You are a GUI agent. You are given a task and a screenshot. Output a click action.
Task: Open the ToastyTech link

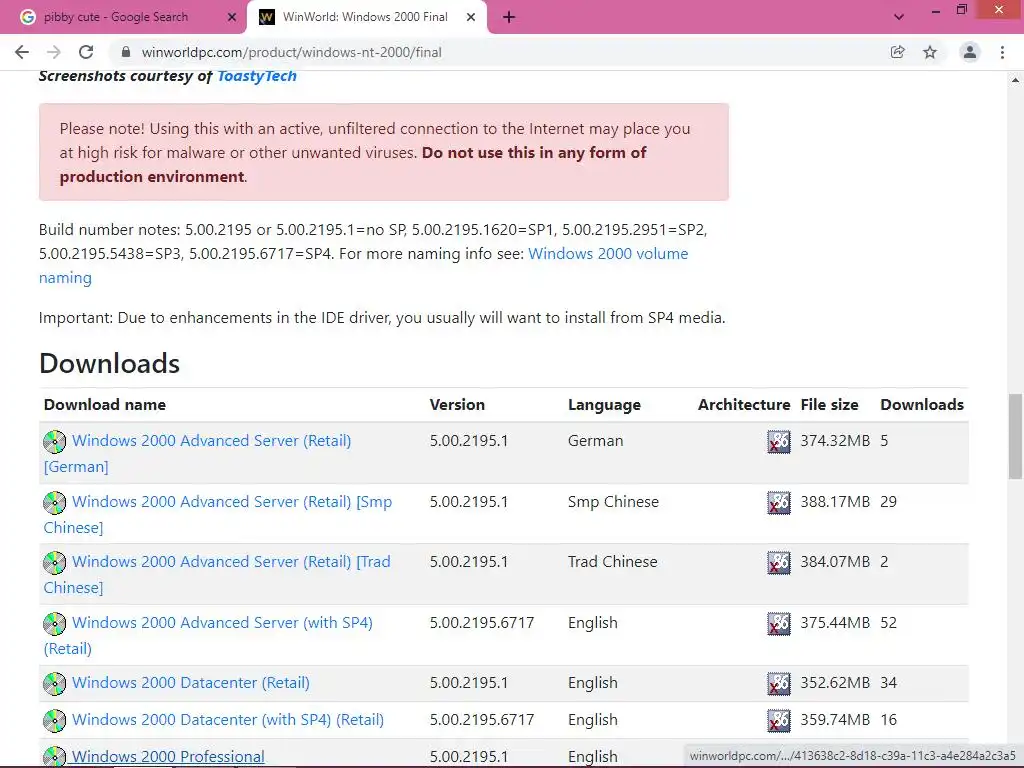257,76
